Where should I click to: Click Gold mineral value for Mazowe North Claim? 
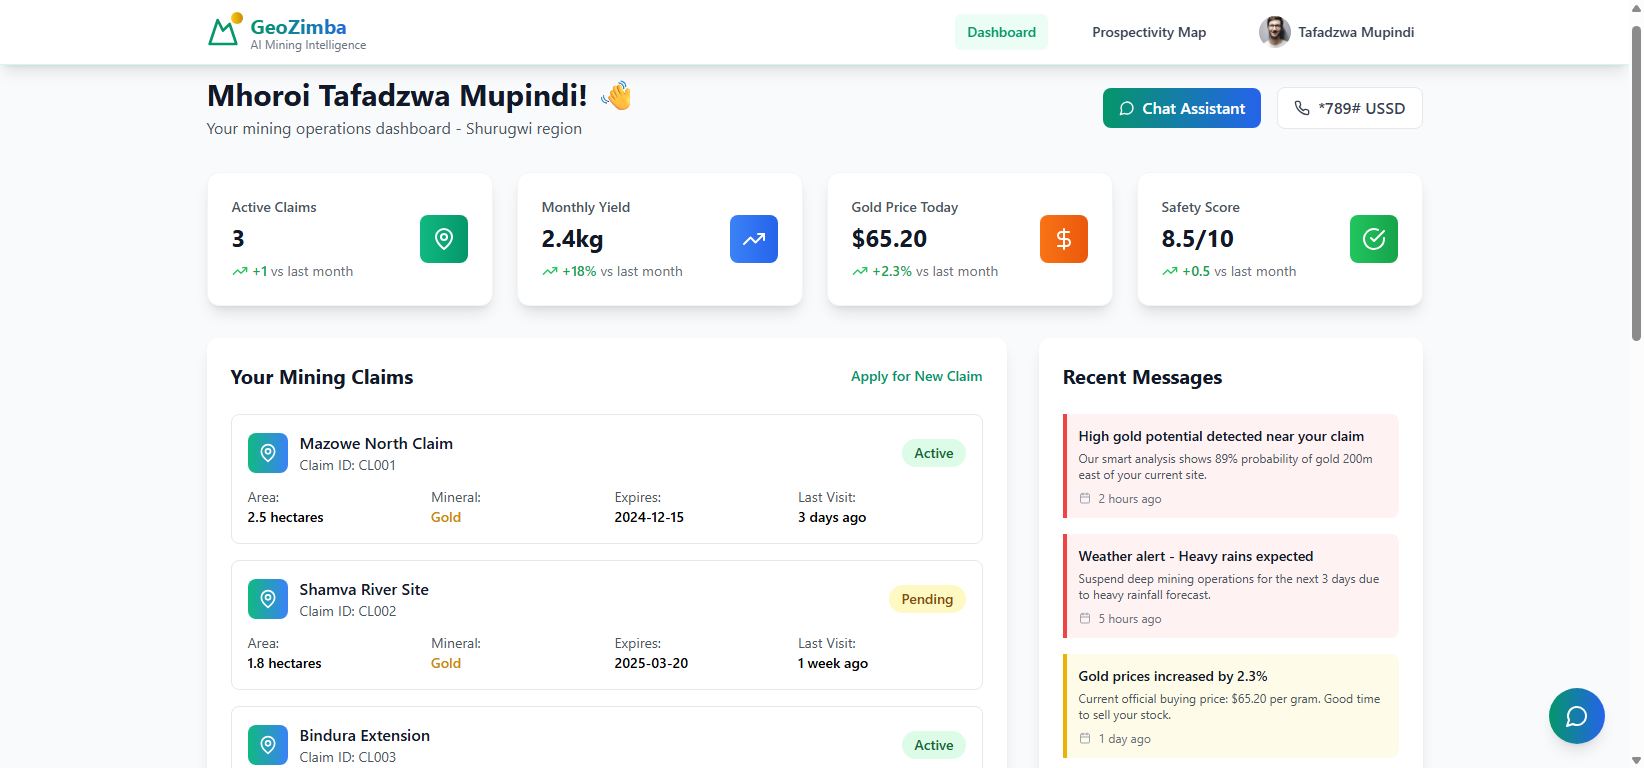[446, 517]
